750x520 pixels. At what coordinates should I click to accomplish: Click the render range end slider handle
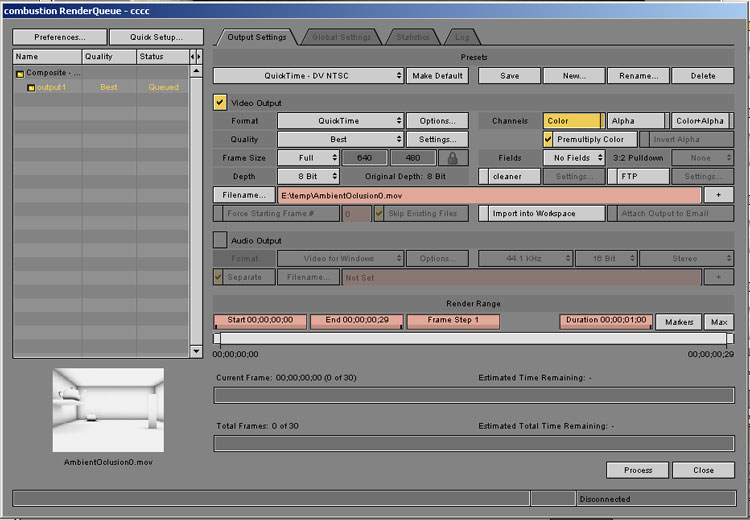point(730,339)
